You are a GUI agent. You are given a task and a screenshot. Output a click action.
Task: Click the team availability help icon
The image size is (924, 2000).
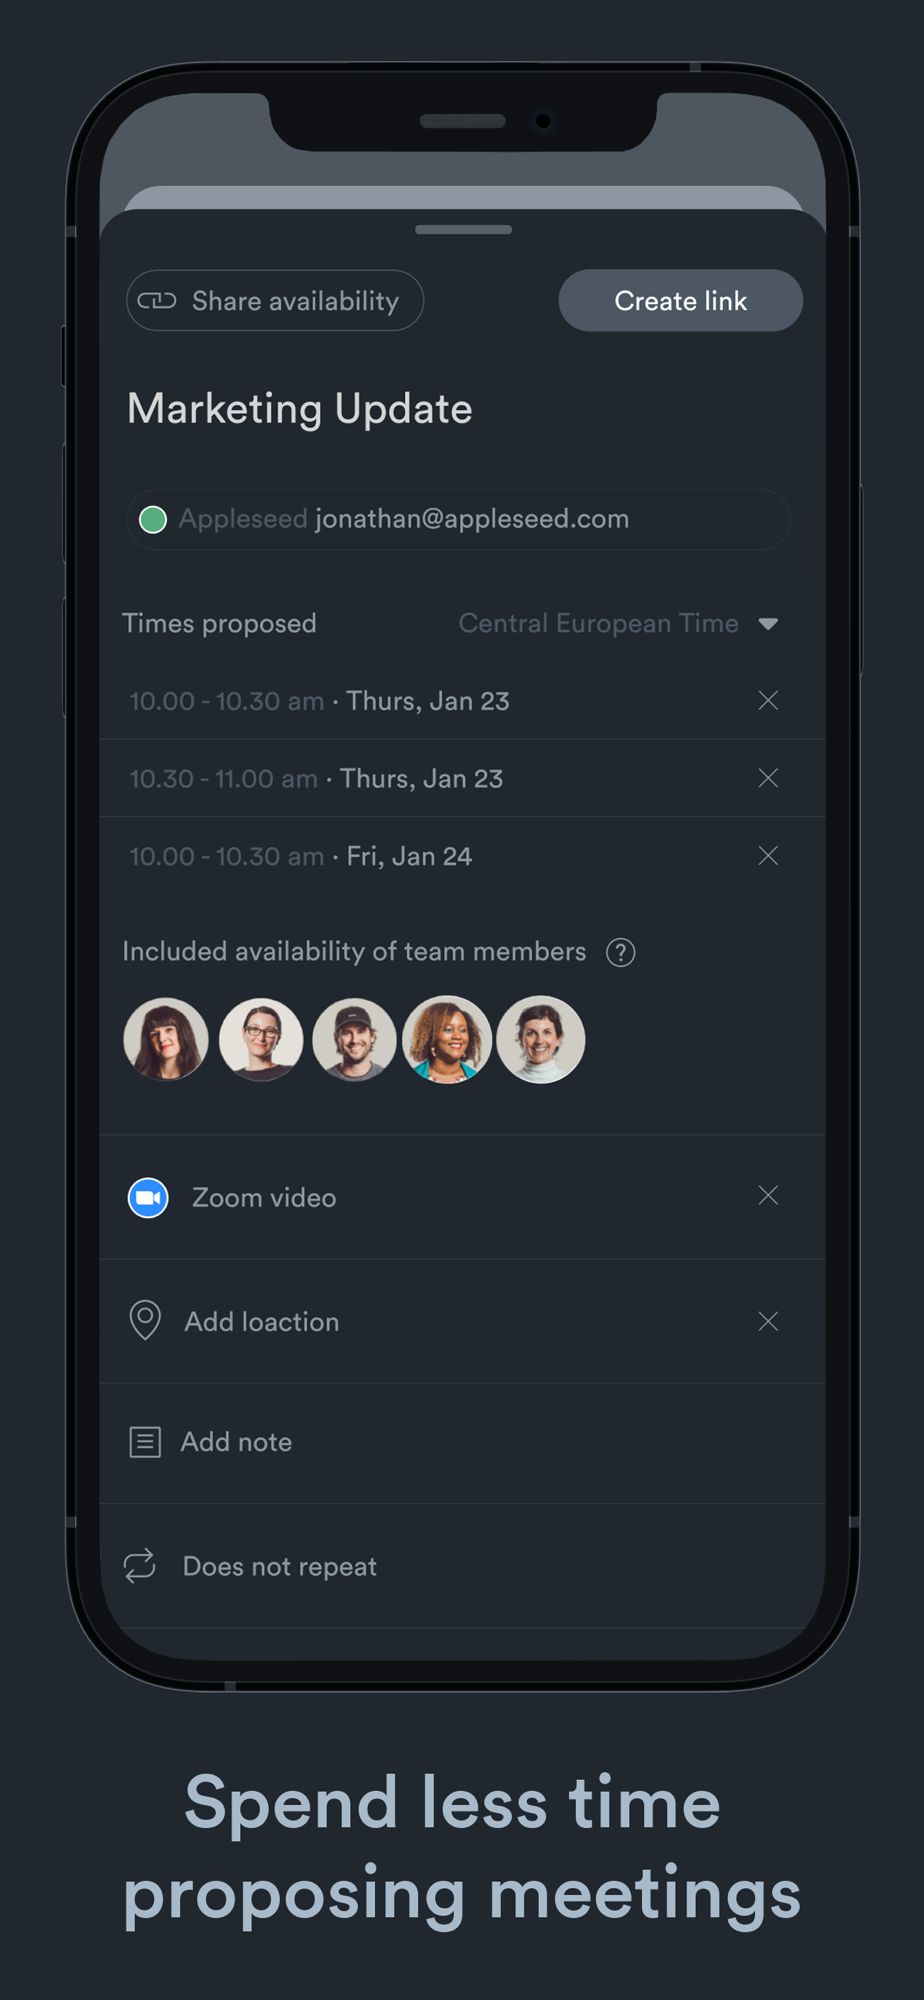click(x=621, y=952)
